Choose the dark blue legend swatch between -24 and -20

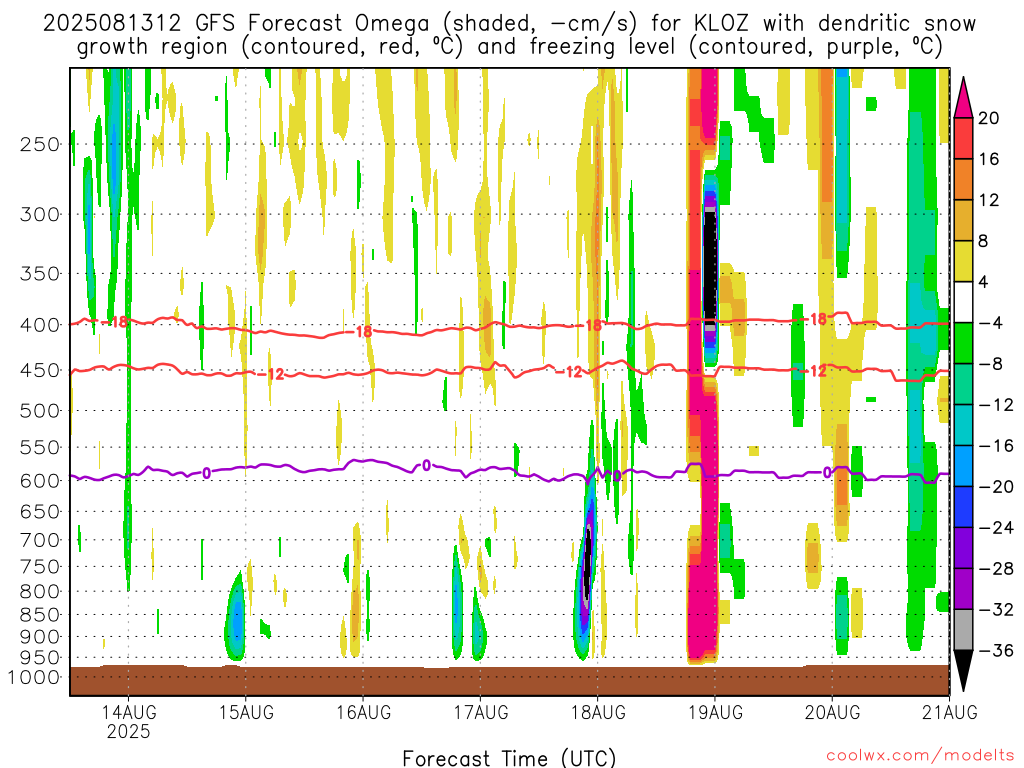pyautogui.click(x=963, y=507)
